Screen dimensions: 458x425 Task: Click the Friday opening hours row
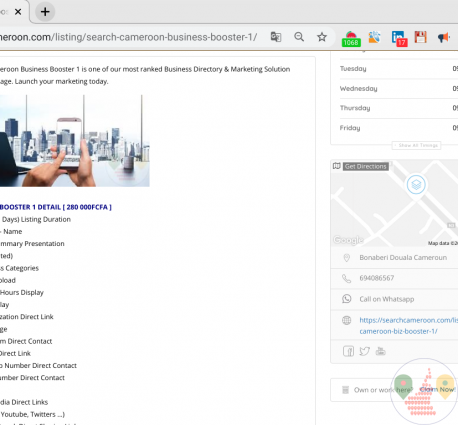(x=399, y=128)
